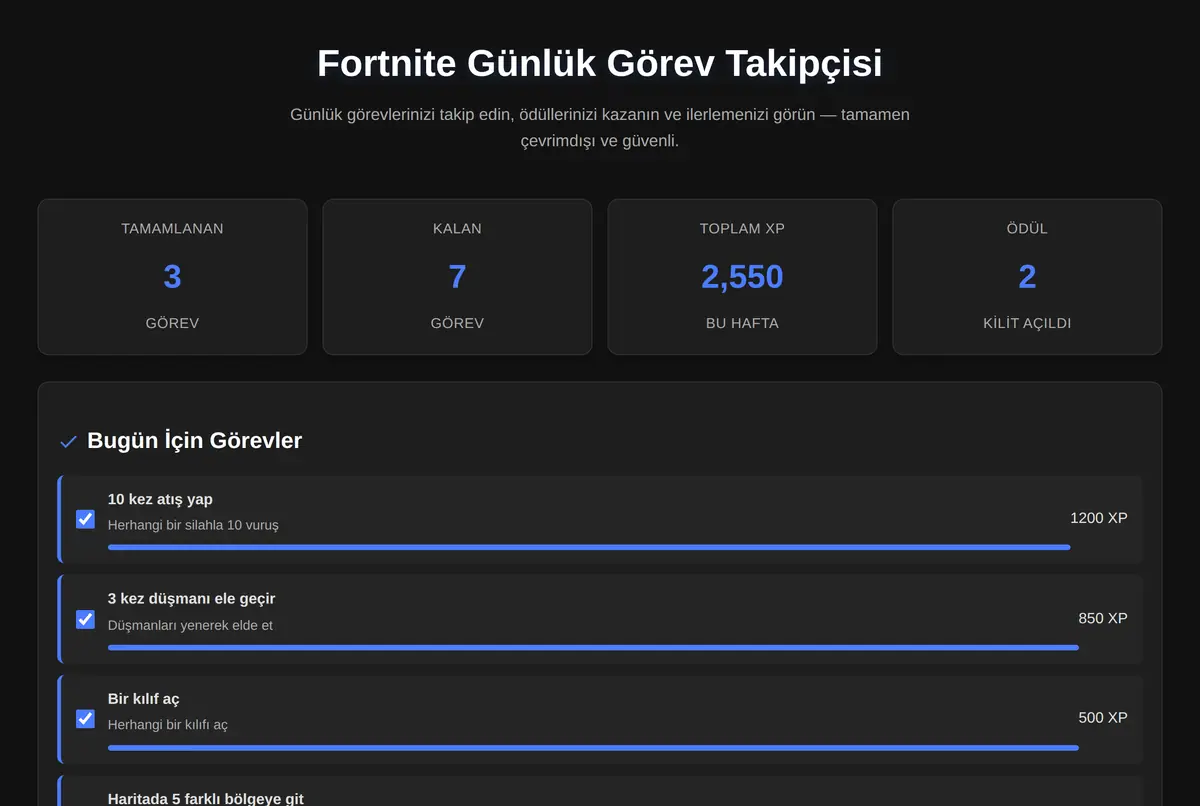Viewport: 1200px width, 806px height.
Task: Toggle the 'Bir kılıf aç' task checkbox
Action: (x=85, y=719)
